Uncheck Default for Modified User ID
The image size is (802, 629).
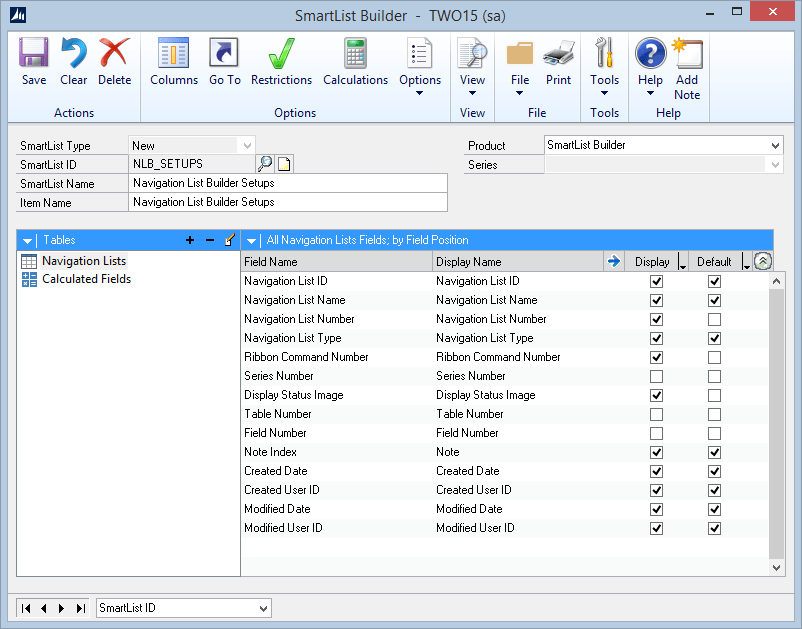coord(714,528)
